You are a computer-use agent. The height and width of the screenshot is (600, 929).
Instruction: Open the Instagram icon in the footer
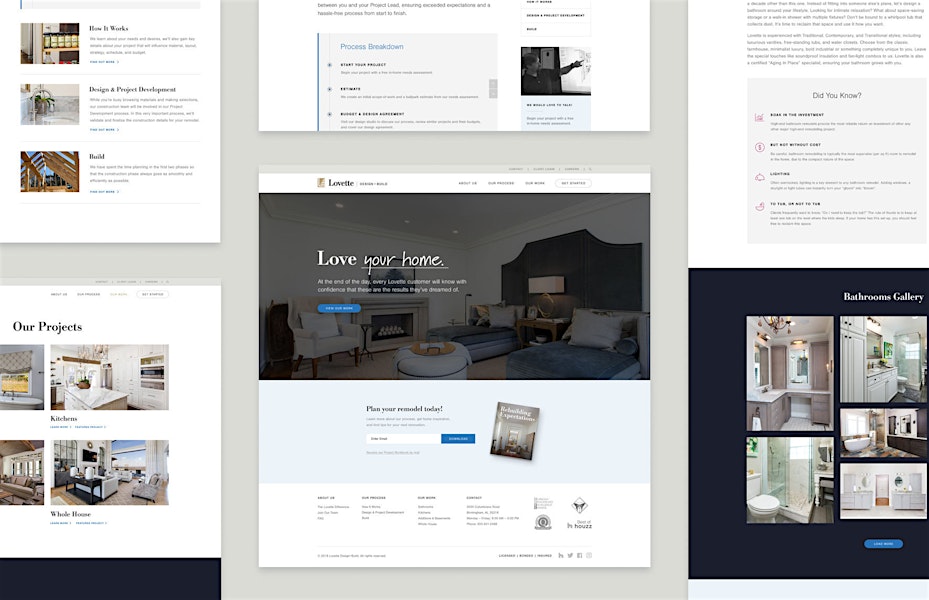(x=589, y=555)
